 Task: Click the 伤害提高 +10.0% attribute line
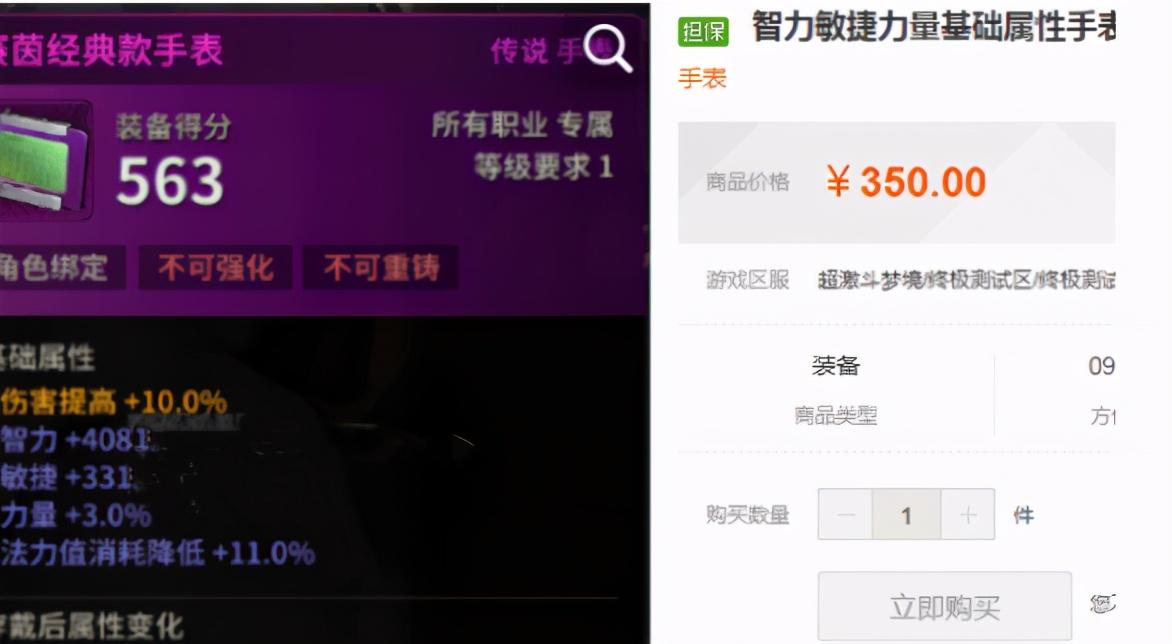[114, 402]
